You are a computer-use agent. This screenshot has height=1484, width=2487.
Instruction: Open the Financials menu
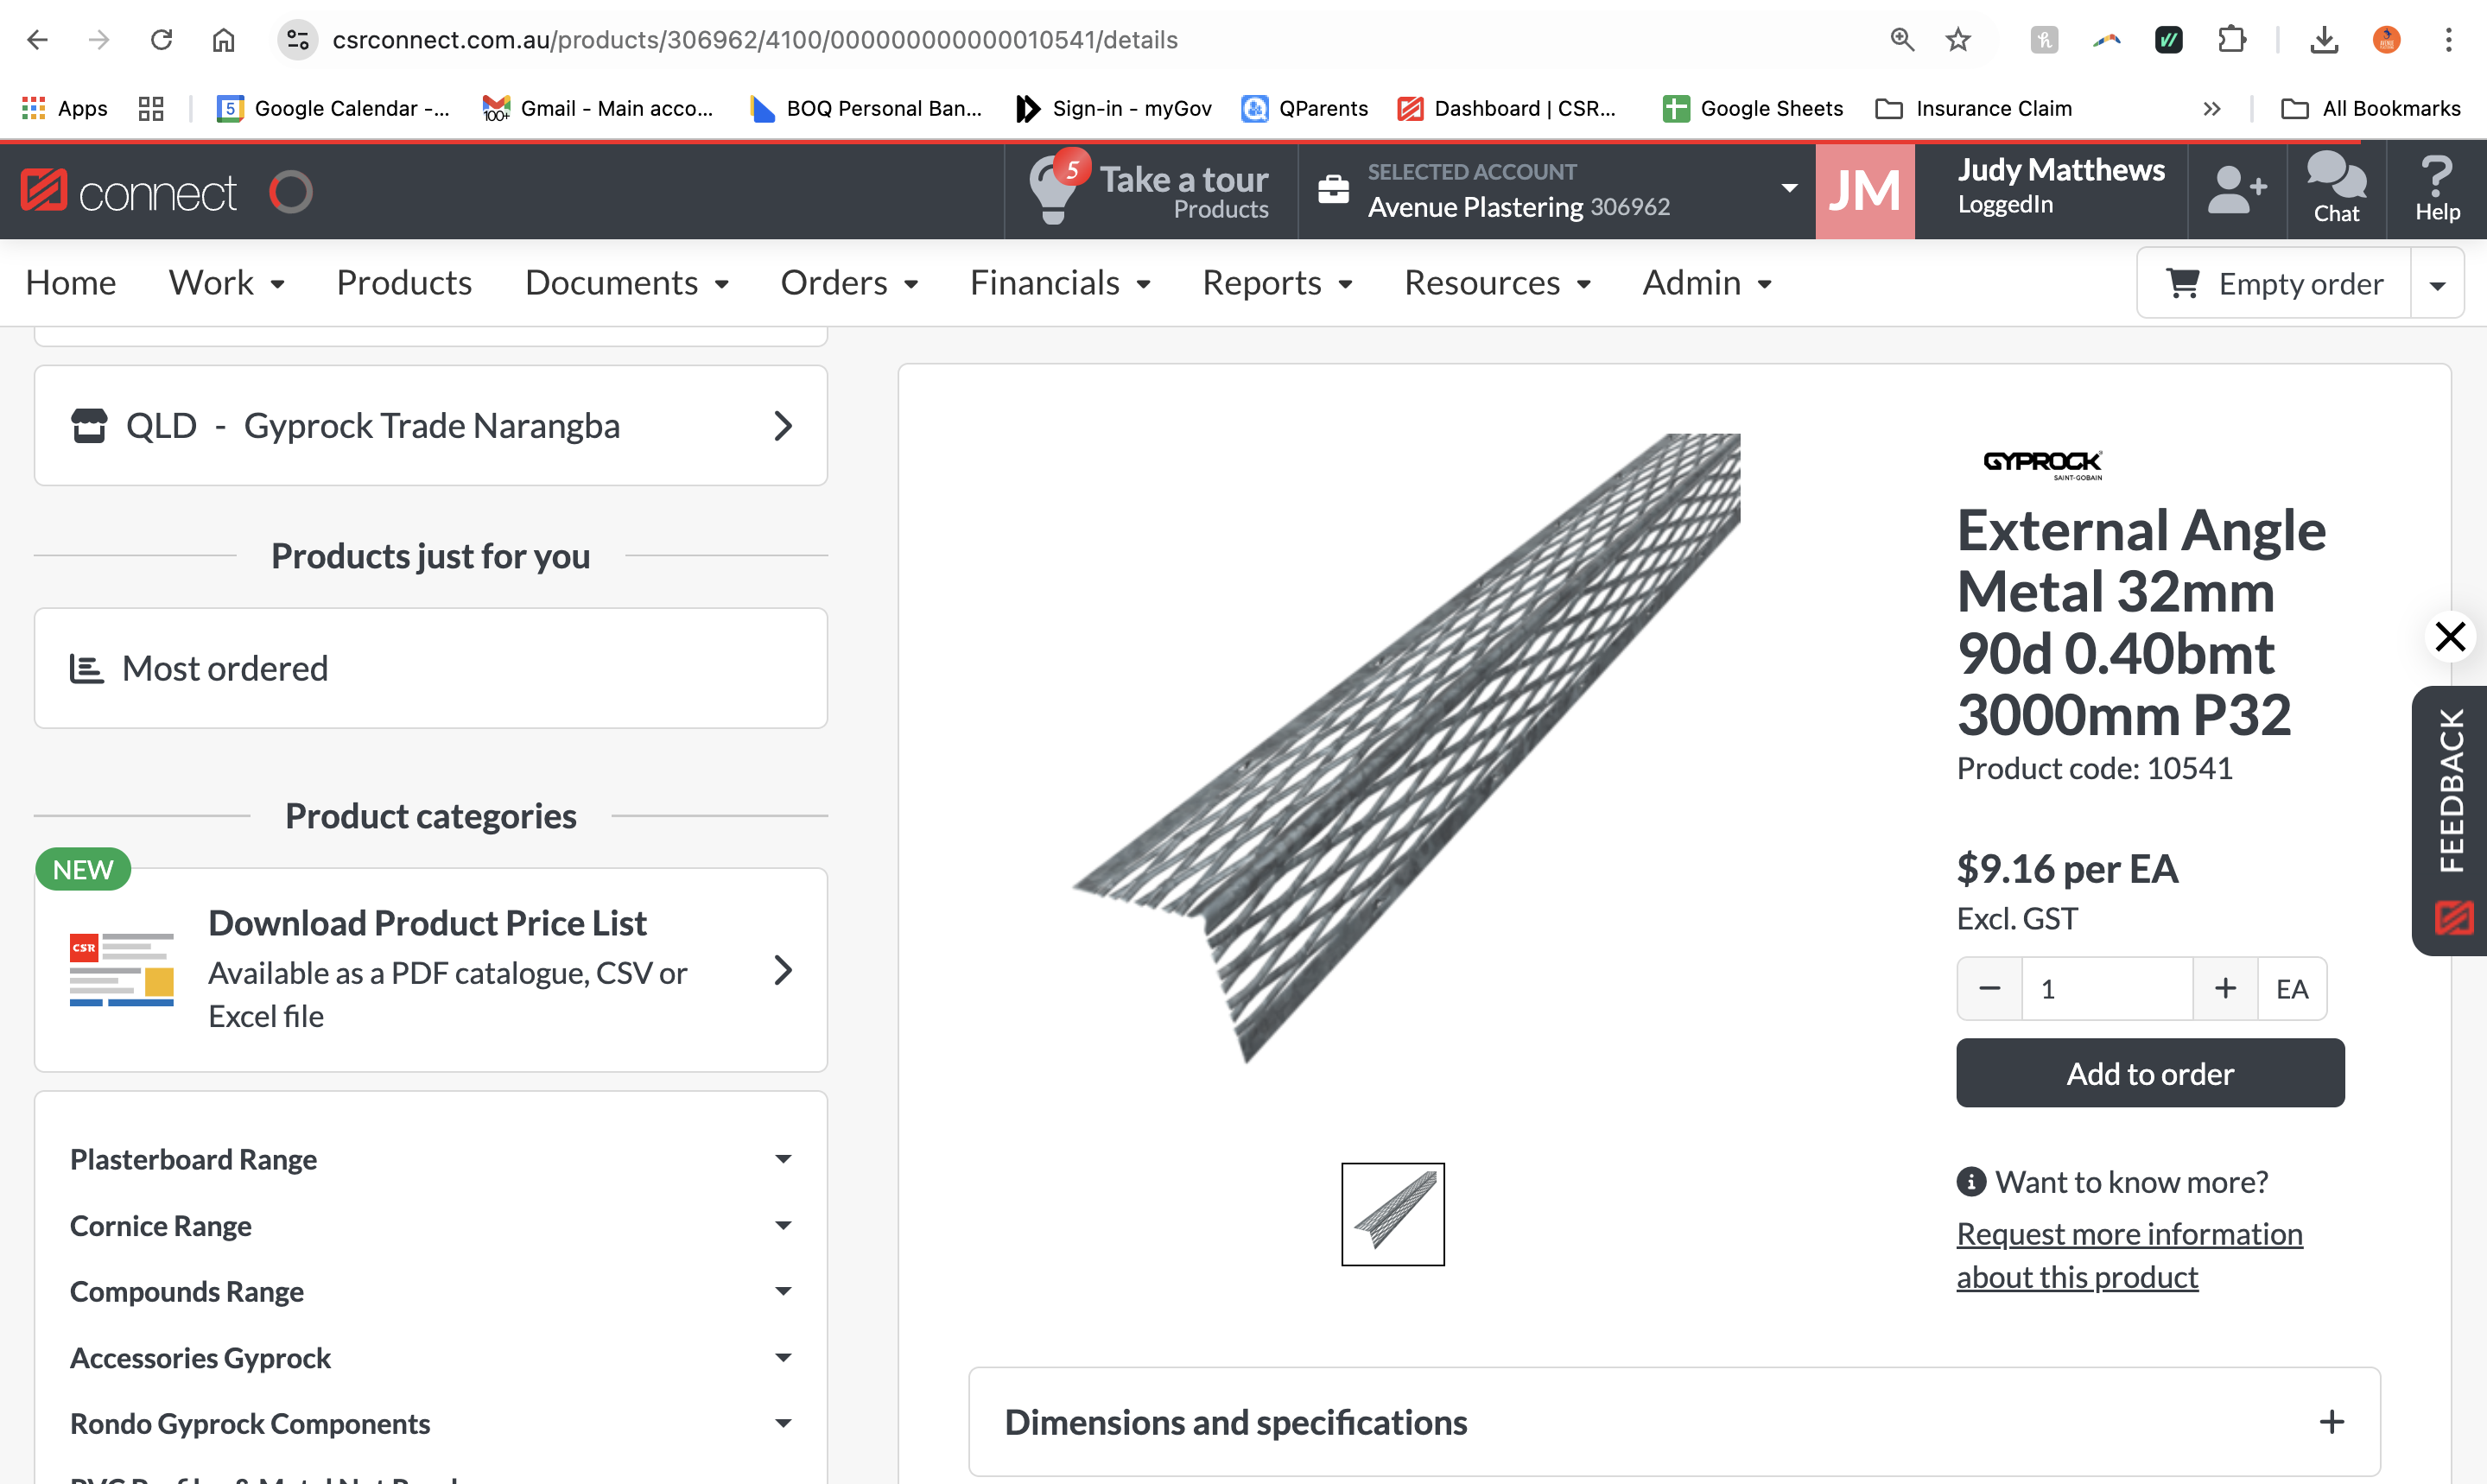point(1061,283)
